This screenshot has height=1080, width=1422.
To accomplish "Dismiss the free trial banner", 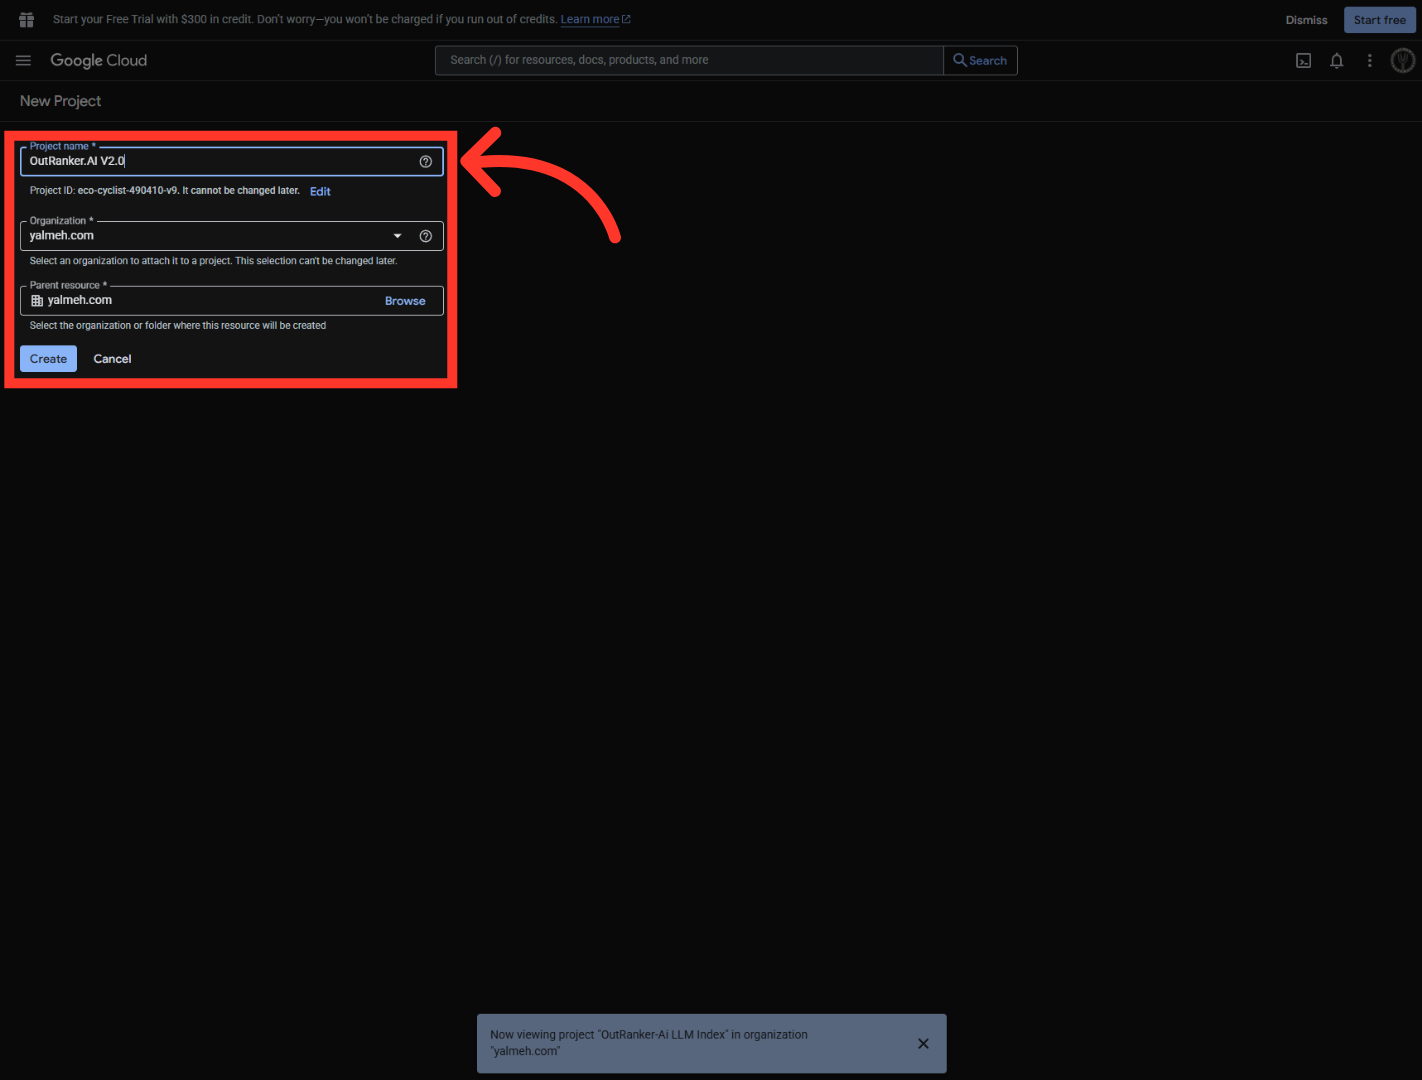I will click(x=1306, y=20).
